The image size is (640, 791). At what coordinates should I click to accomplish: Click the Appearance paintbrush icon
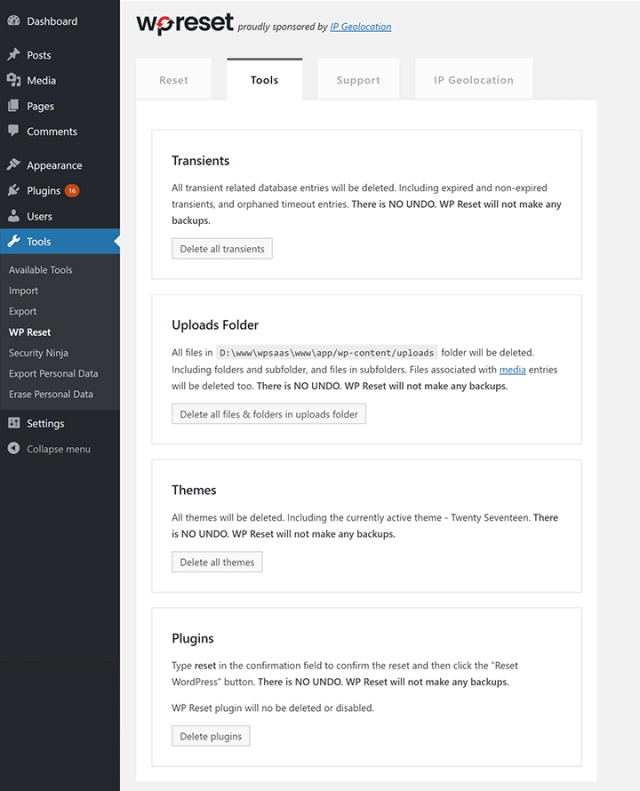(14, 164)
